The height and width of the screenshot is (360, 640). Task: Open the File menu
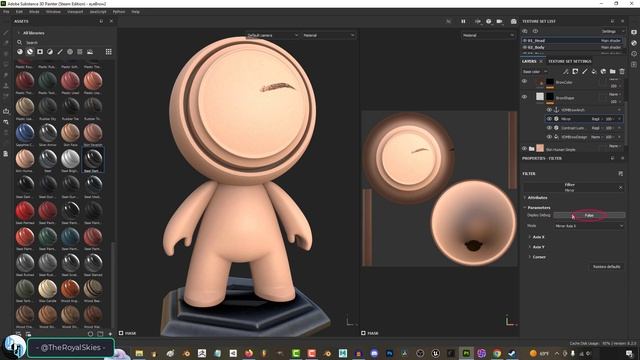tap(6, 12)
